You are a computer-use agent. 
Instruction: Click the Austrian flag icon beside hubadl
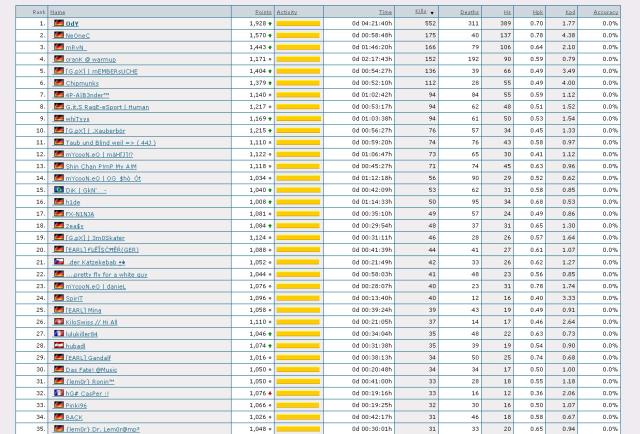59,346
